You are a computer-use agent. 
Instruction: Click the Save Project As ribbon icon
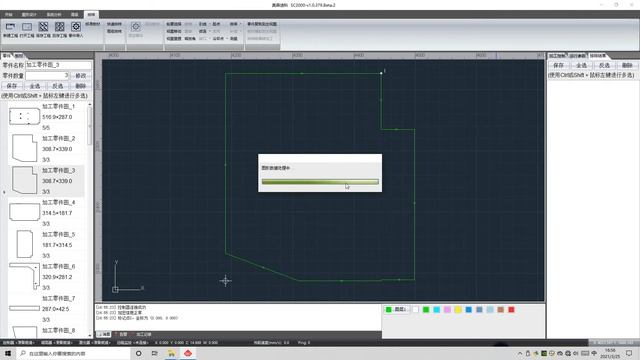[60, 27]
